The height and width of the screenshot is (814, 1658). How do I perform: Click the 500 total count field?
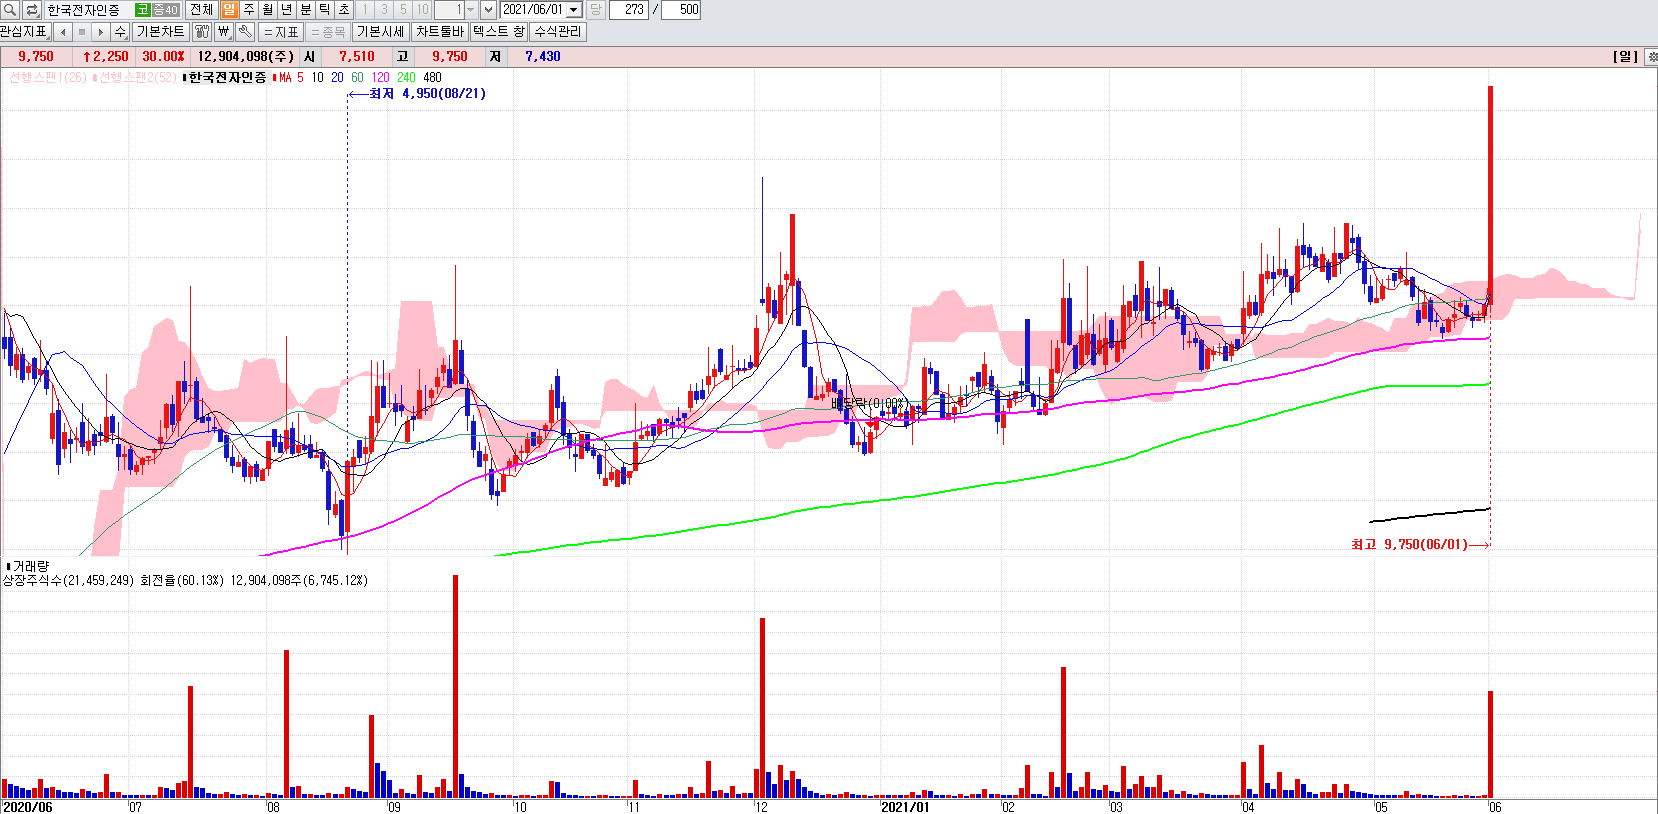coord(681,10)
